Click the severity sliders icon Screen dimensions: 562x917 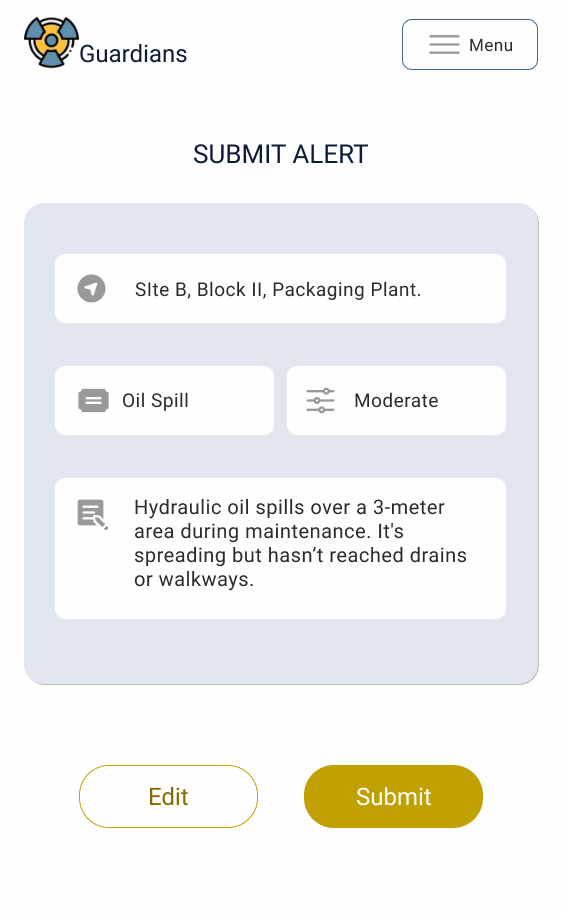pos(320,401)
